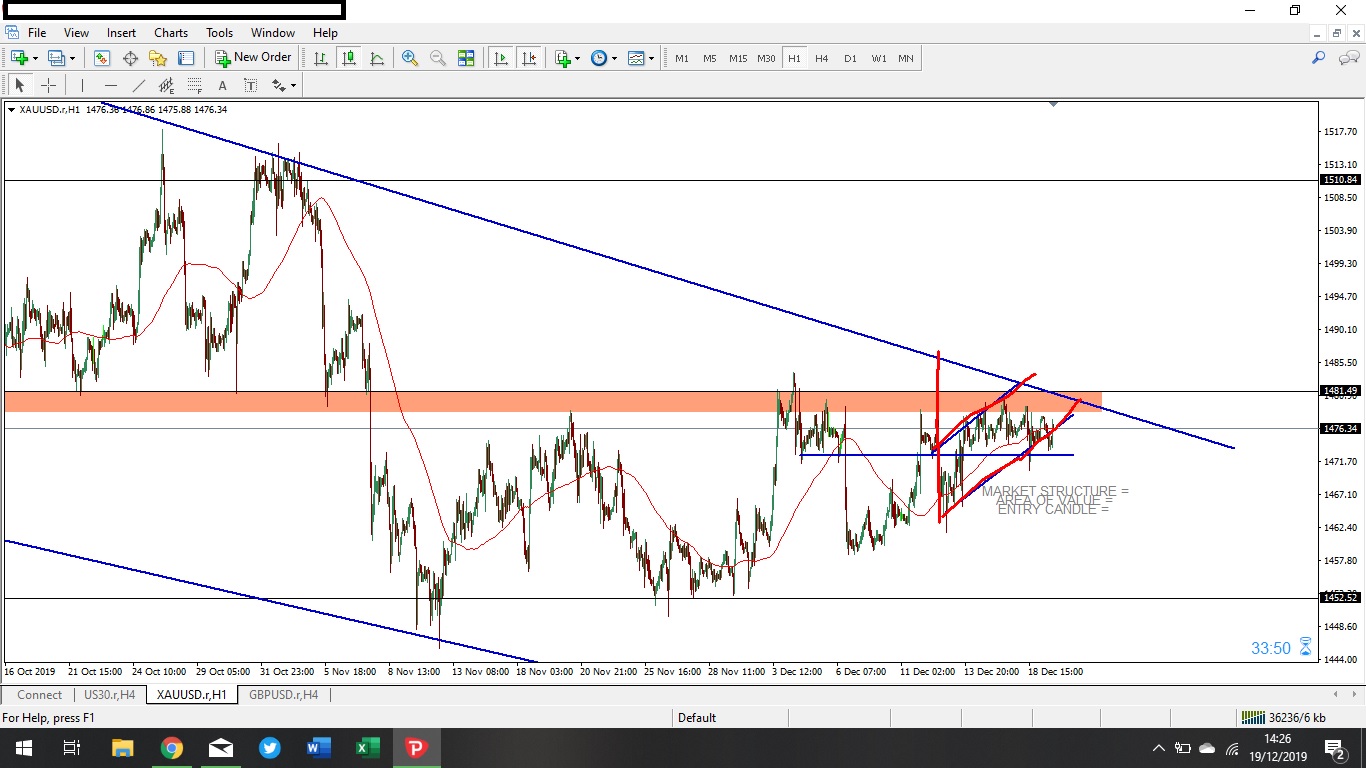Select the Trendline drawing tool
This screenshot has width=1366, height=768.
pyautogui.click(x=137, y=86)
